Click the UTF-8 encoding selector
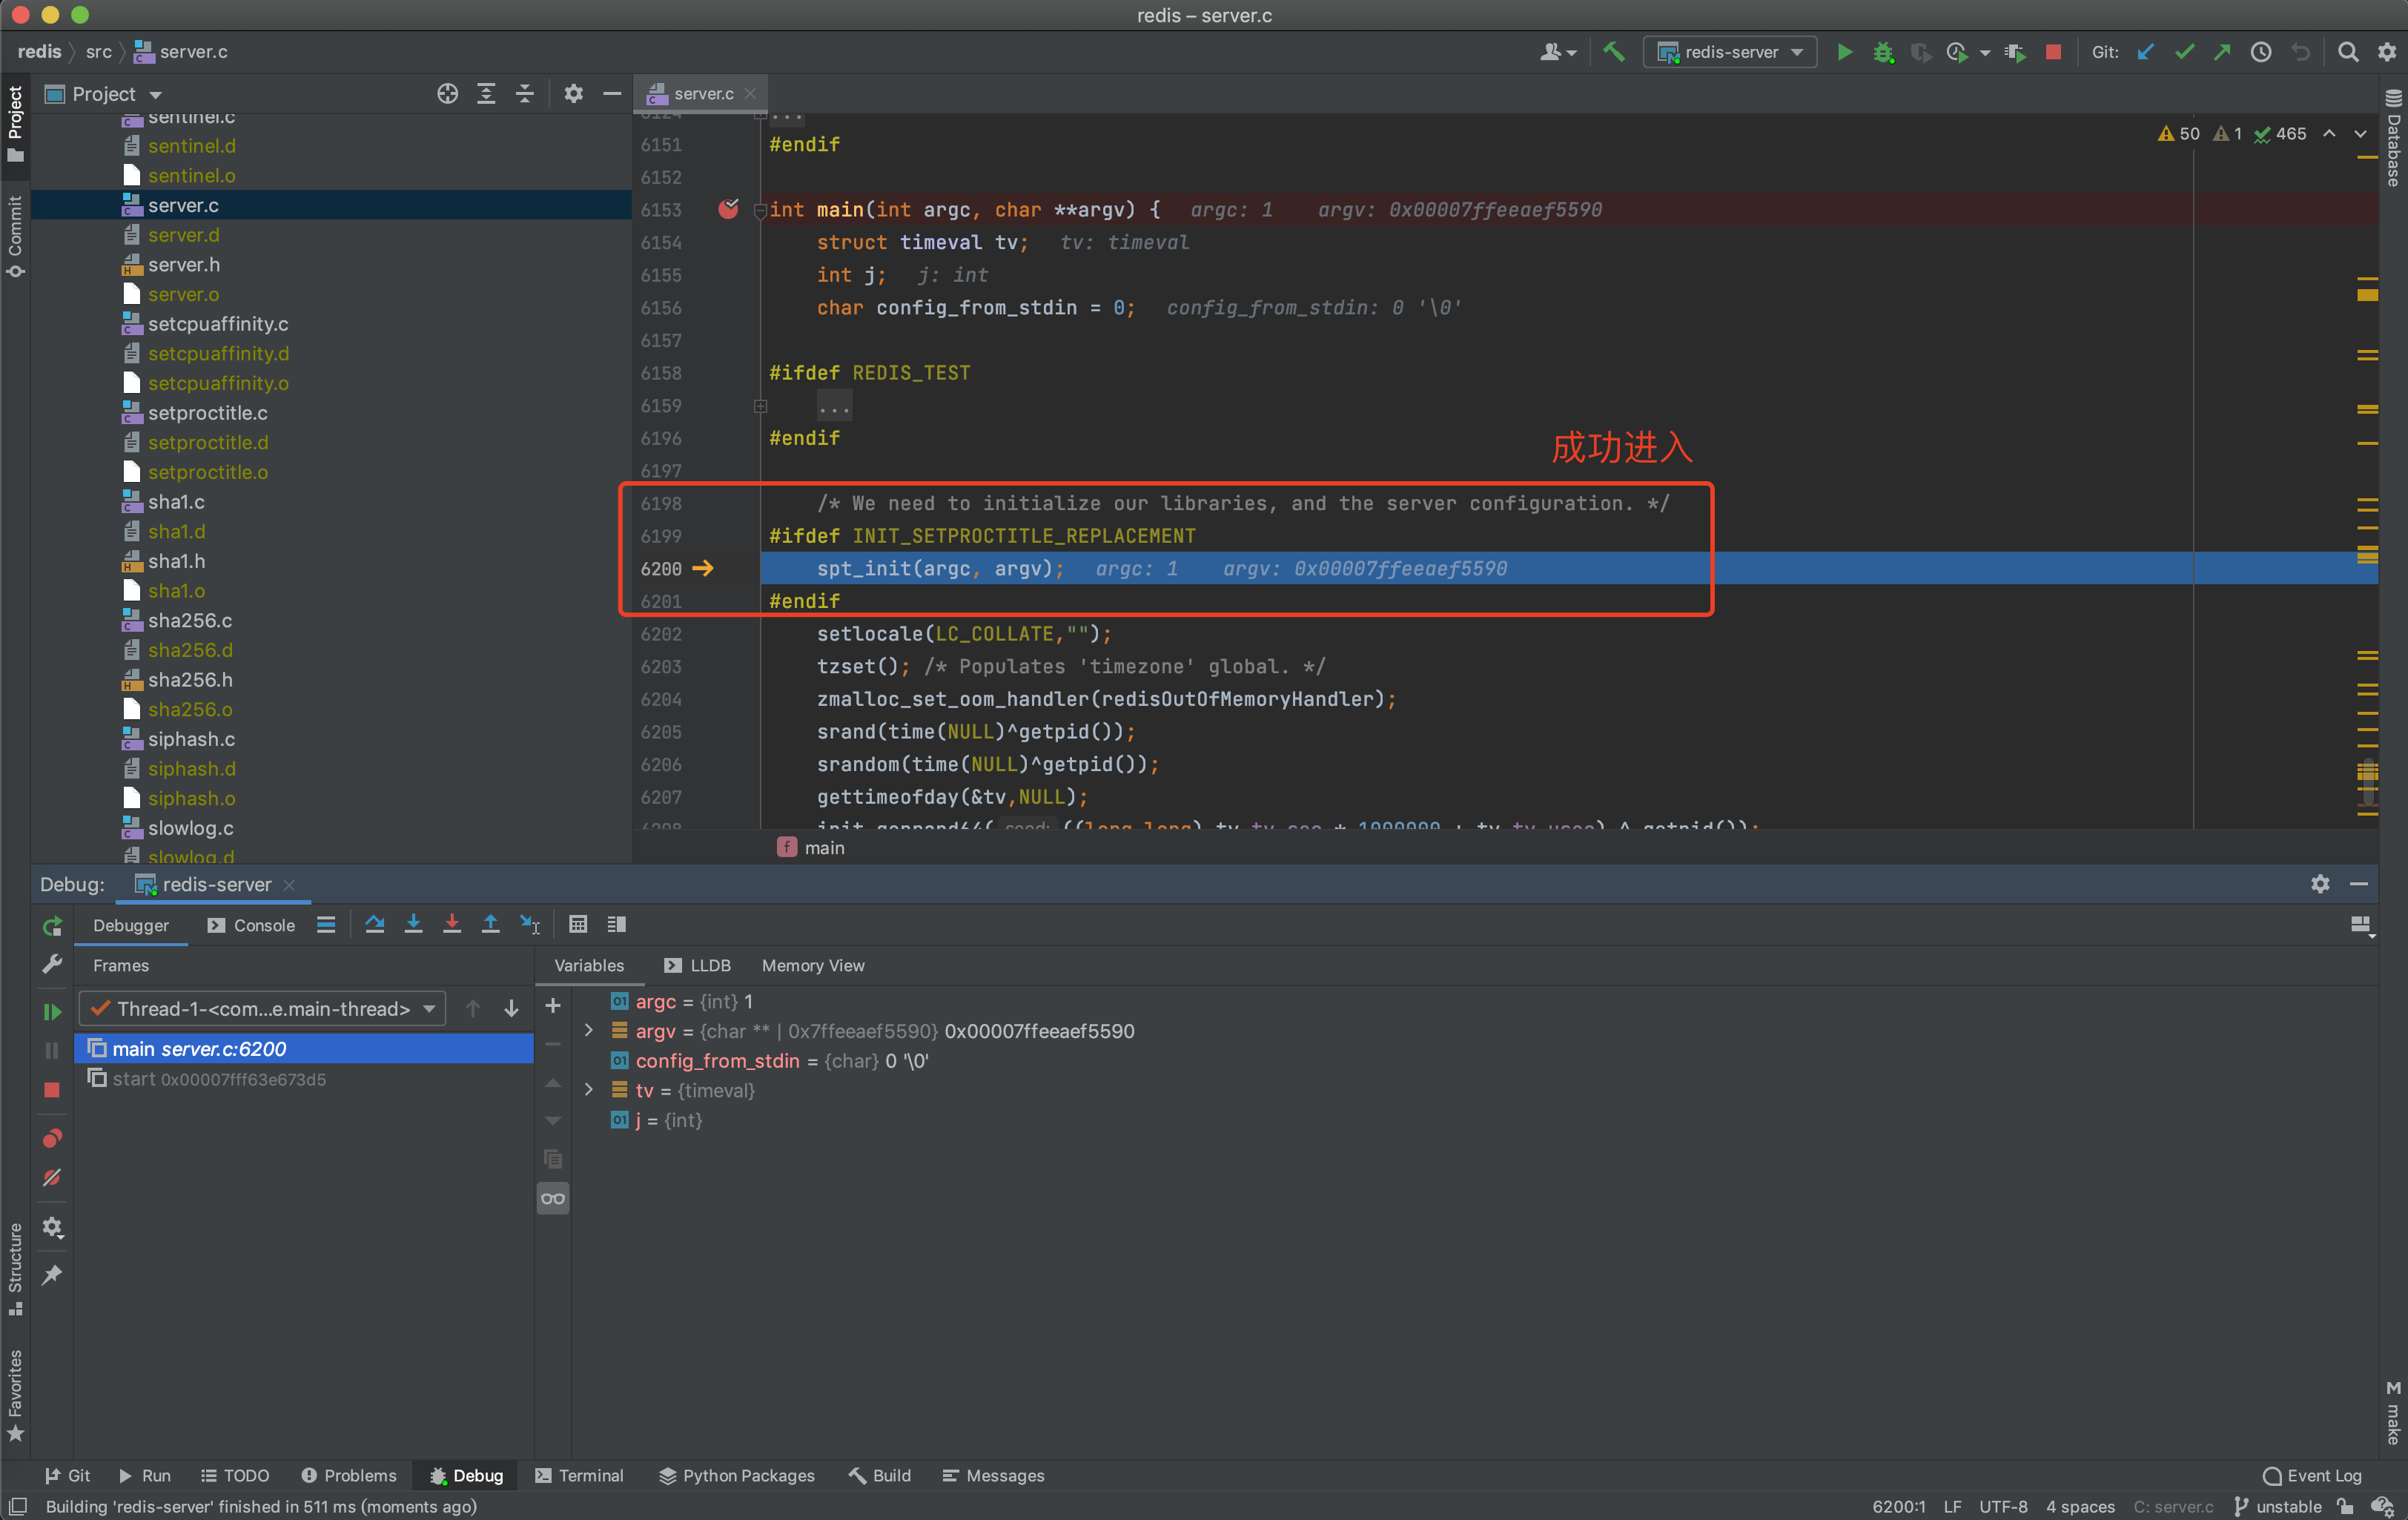The width and height of the screenshot is (2408, 1520). 2003,1506
